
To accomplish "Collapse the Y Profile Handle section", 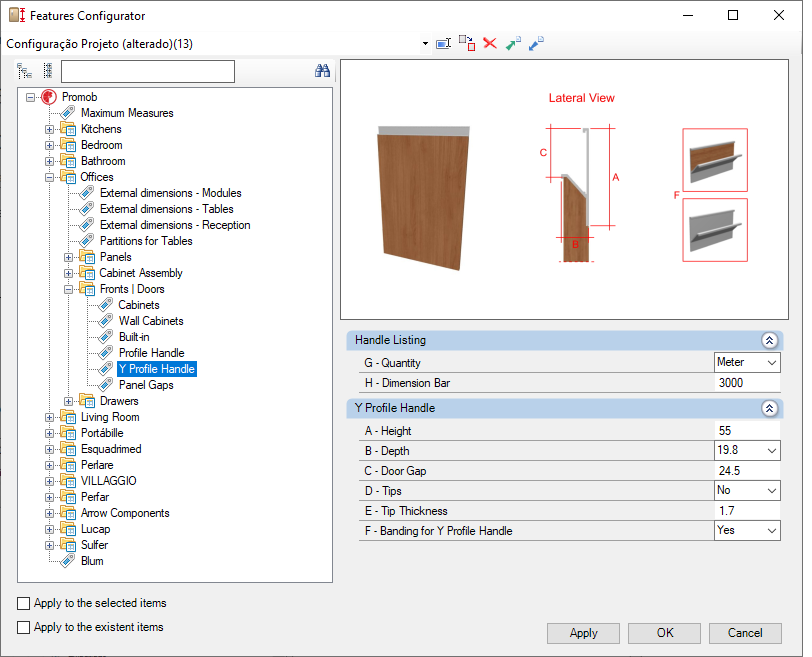I will click(769, 408).
